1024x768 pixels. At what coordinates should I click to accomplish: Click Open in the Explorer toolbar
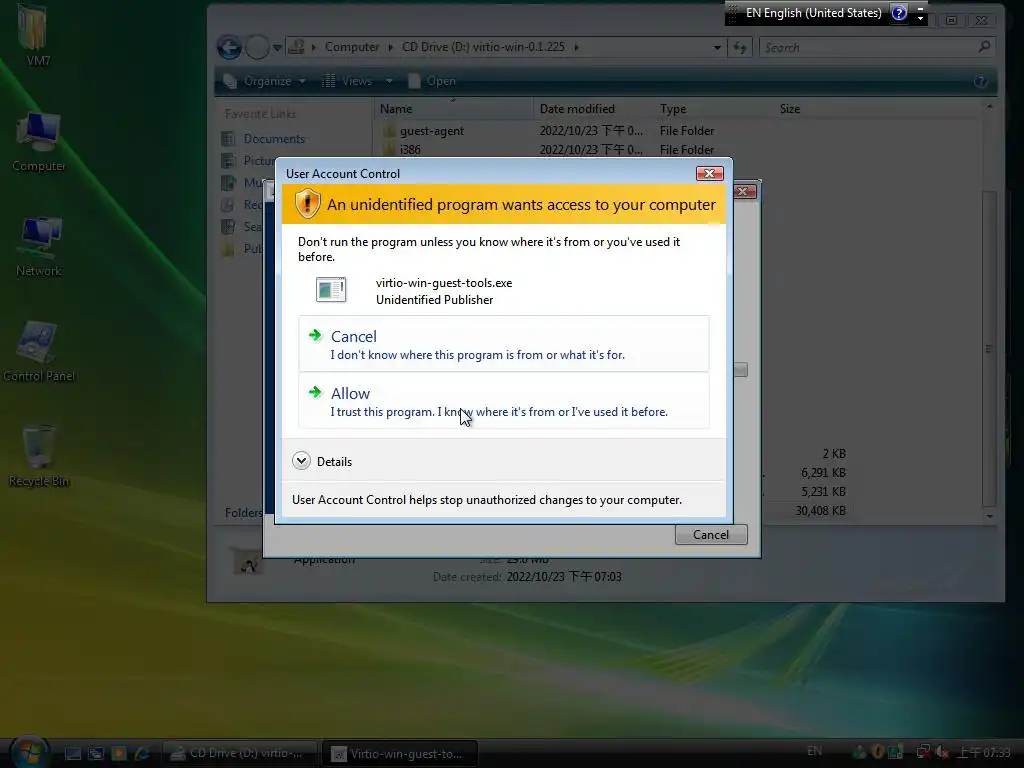pyautogui.click(x=432, y=81)
